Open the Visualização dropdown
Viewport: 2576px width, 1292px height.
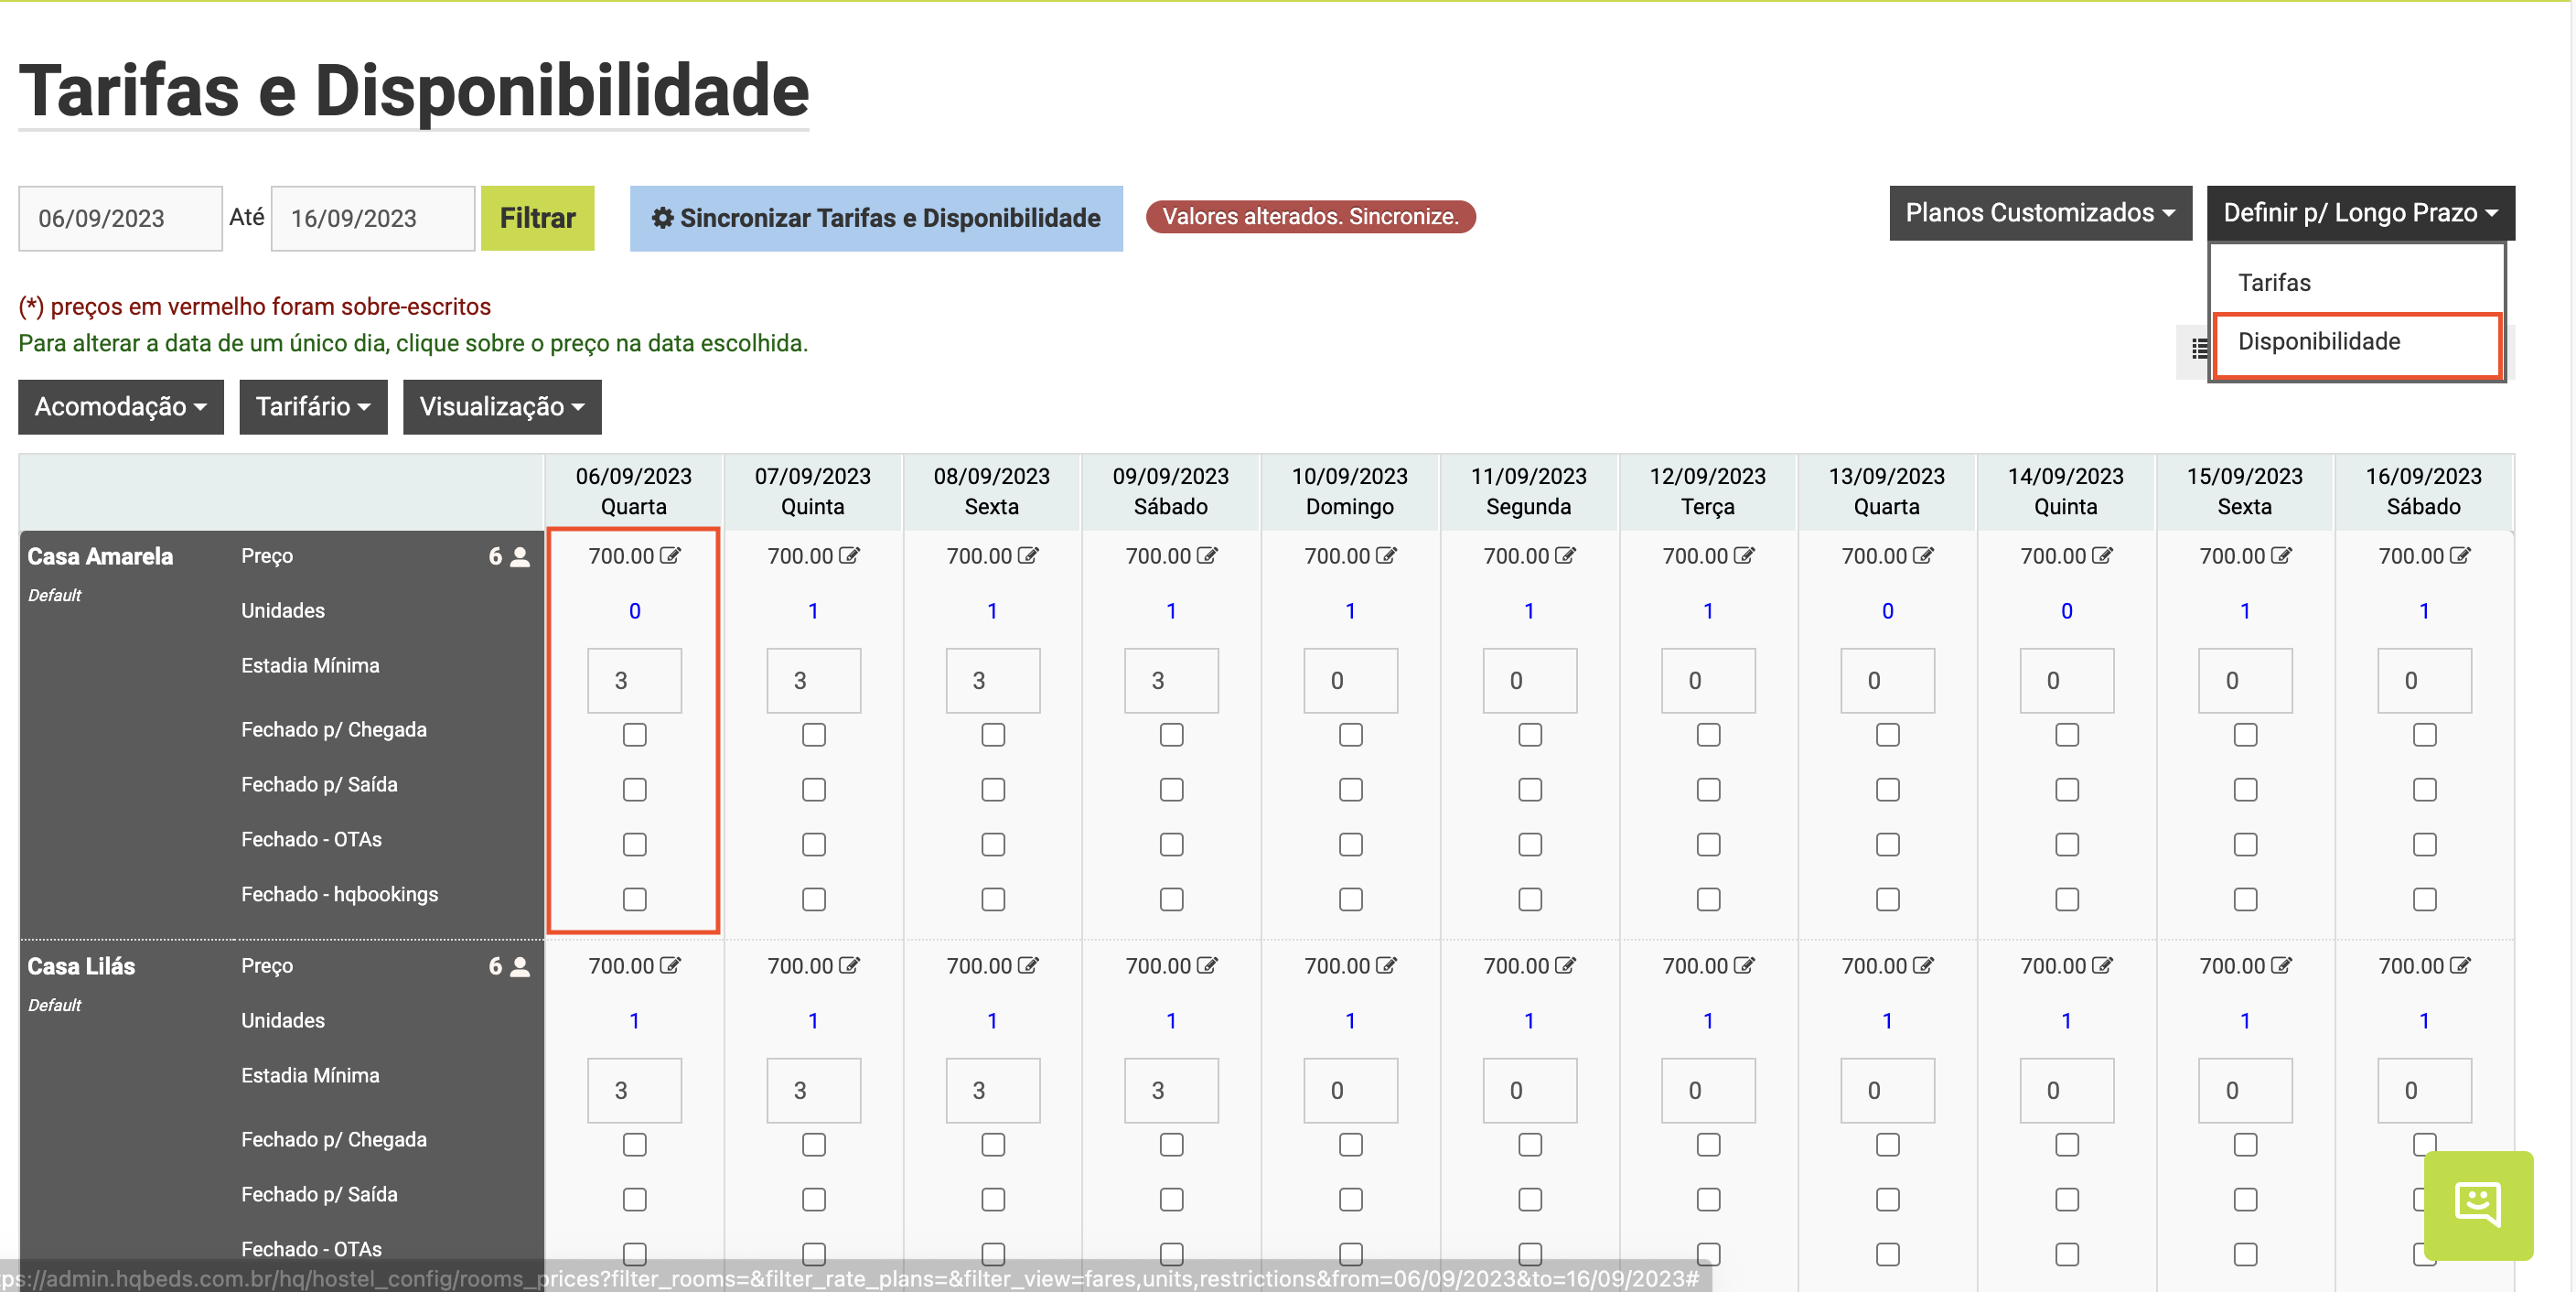point(502,407)
